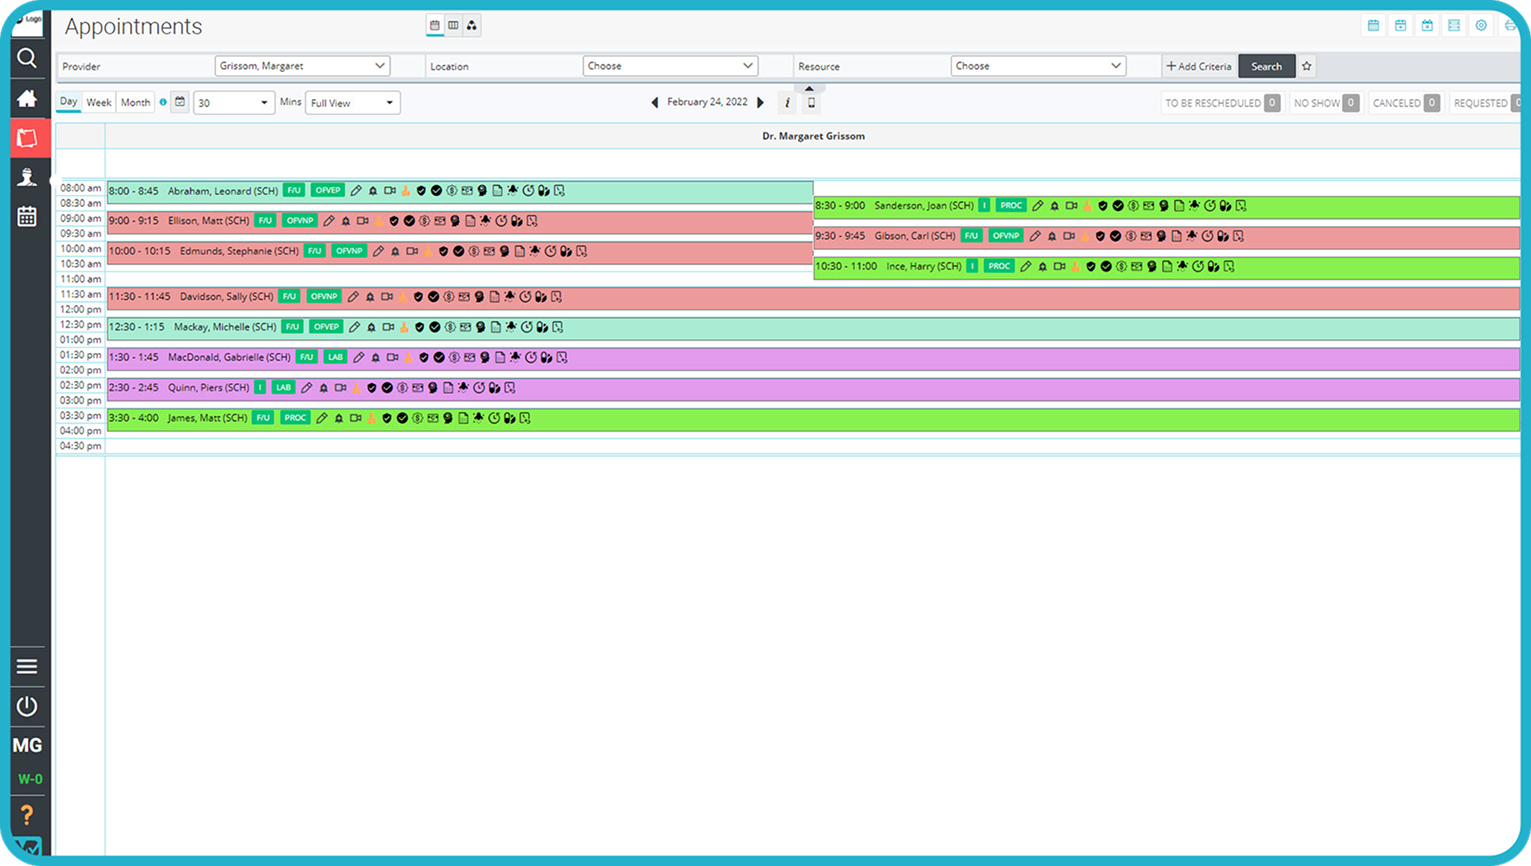Click the bell reminder icon on Sanderson, Joan's appointment
Image resolution: width=1531 pixels, height=866 pixels.
1054,206
